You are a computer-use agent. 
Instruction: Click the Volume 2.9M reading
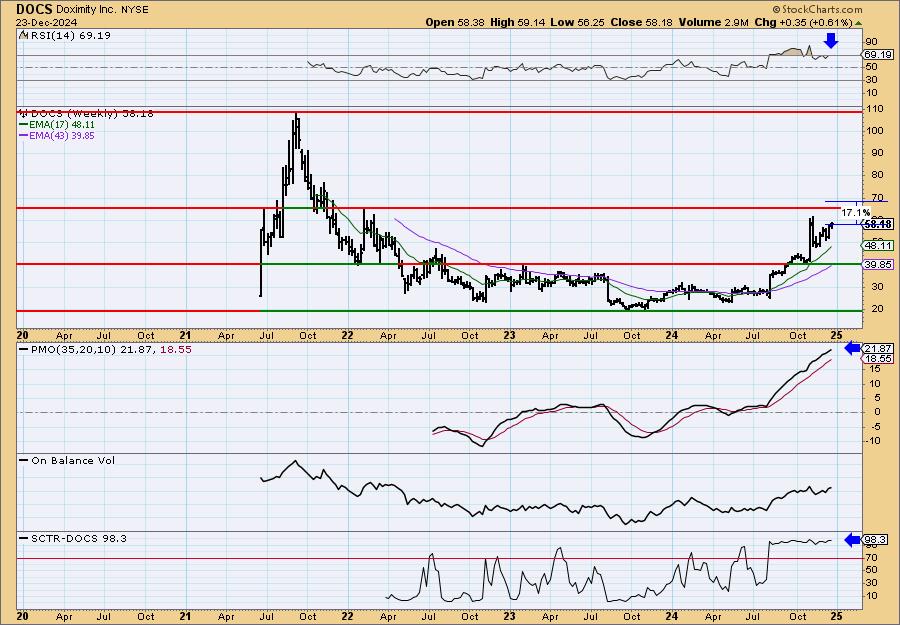click(x=713, y=22)
